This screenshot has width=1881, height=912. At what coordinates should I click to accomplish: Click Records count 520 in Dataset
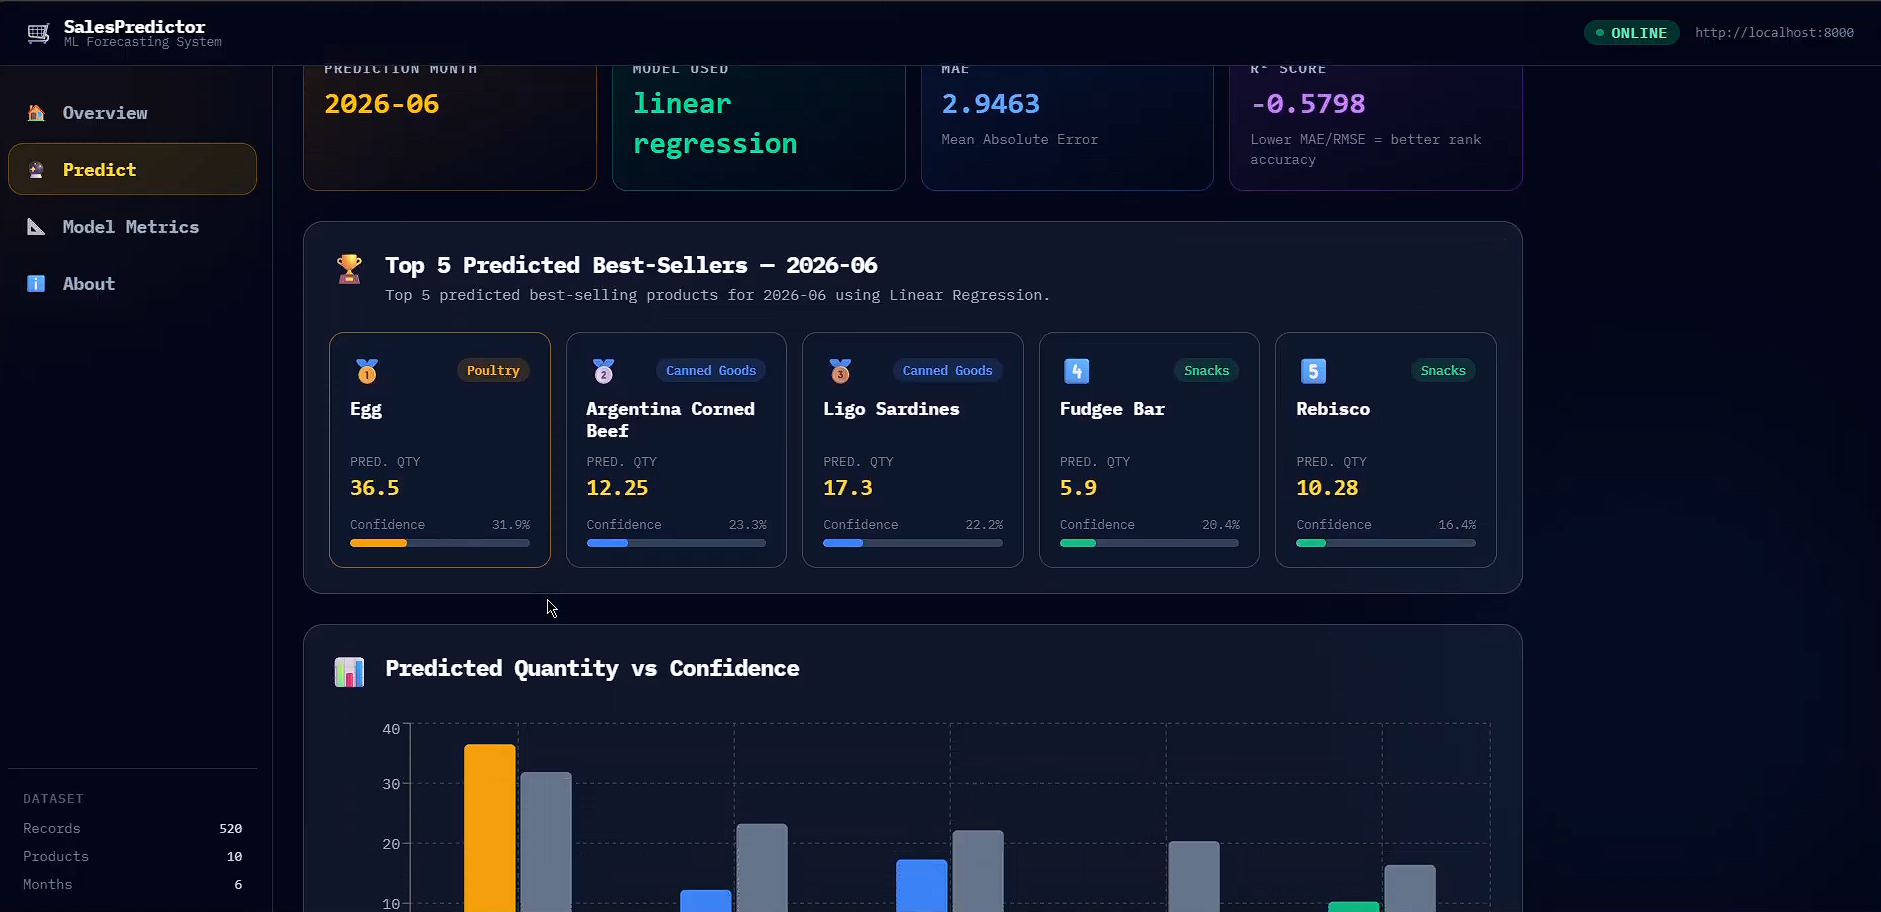pyautogui.click(x=231, y=829)
